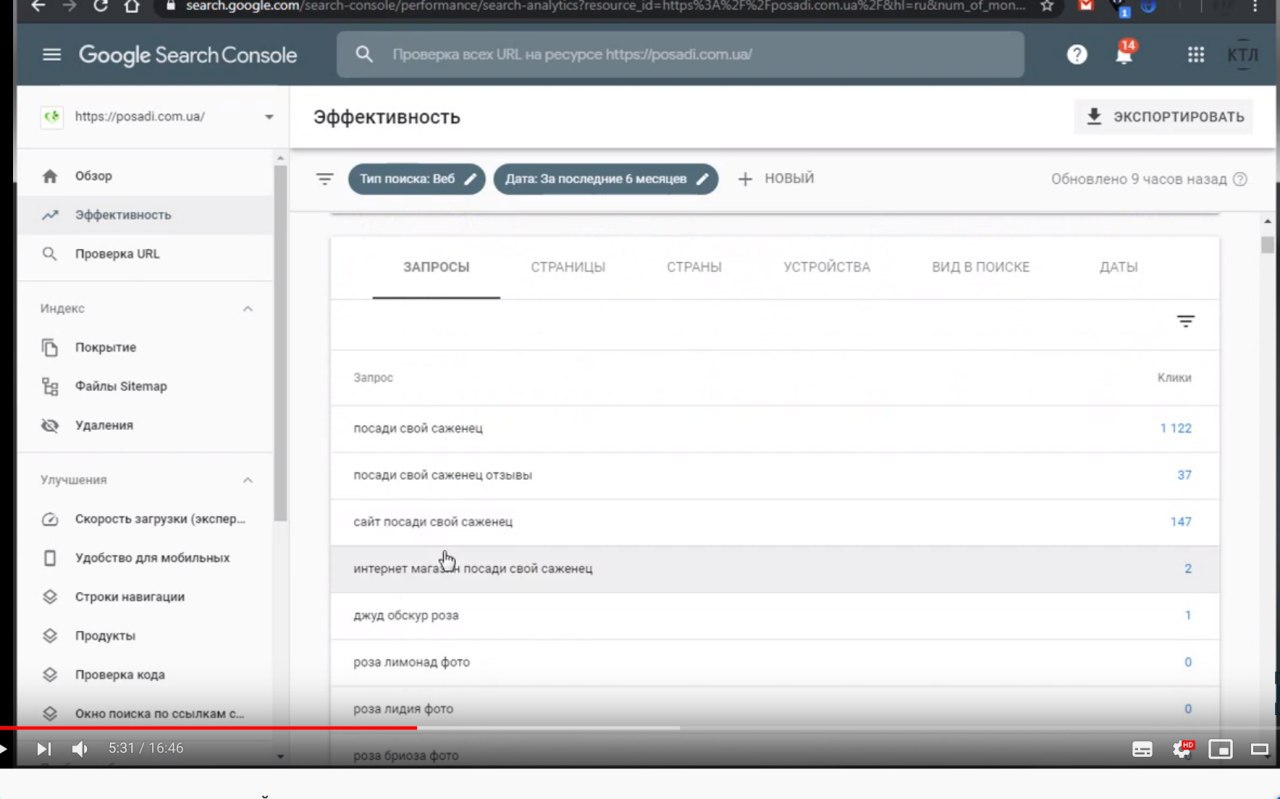The width and height of the screenshot is (1280, 799).
Task: Edit the search type chip pencil
Action: 471,179
